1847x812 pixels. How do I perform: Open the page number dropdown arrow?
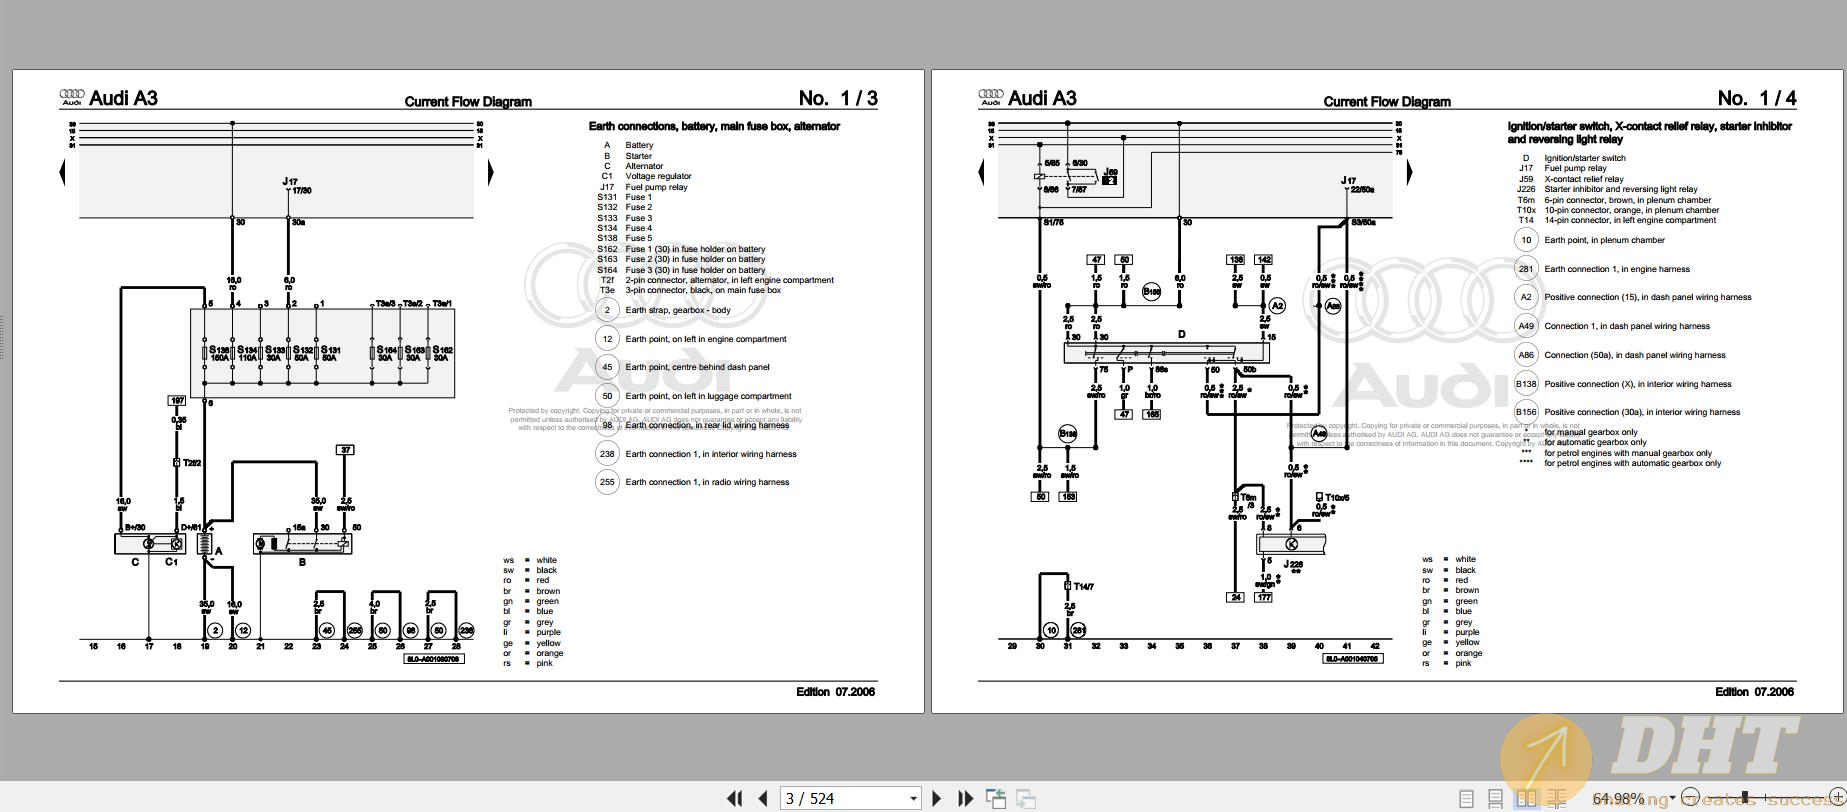(913, 798)
